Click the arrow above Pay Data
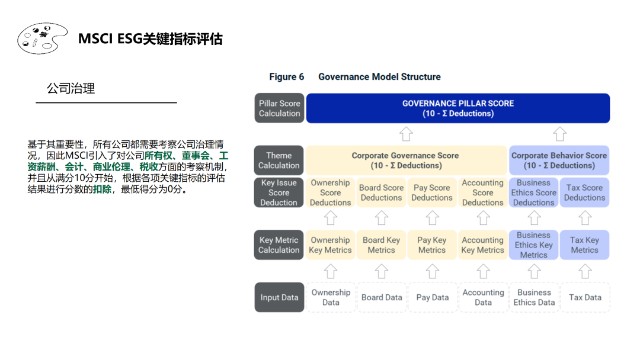 click(x=432, y=271)
